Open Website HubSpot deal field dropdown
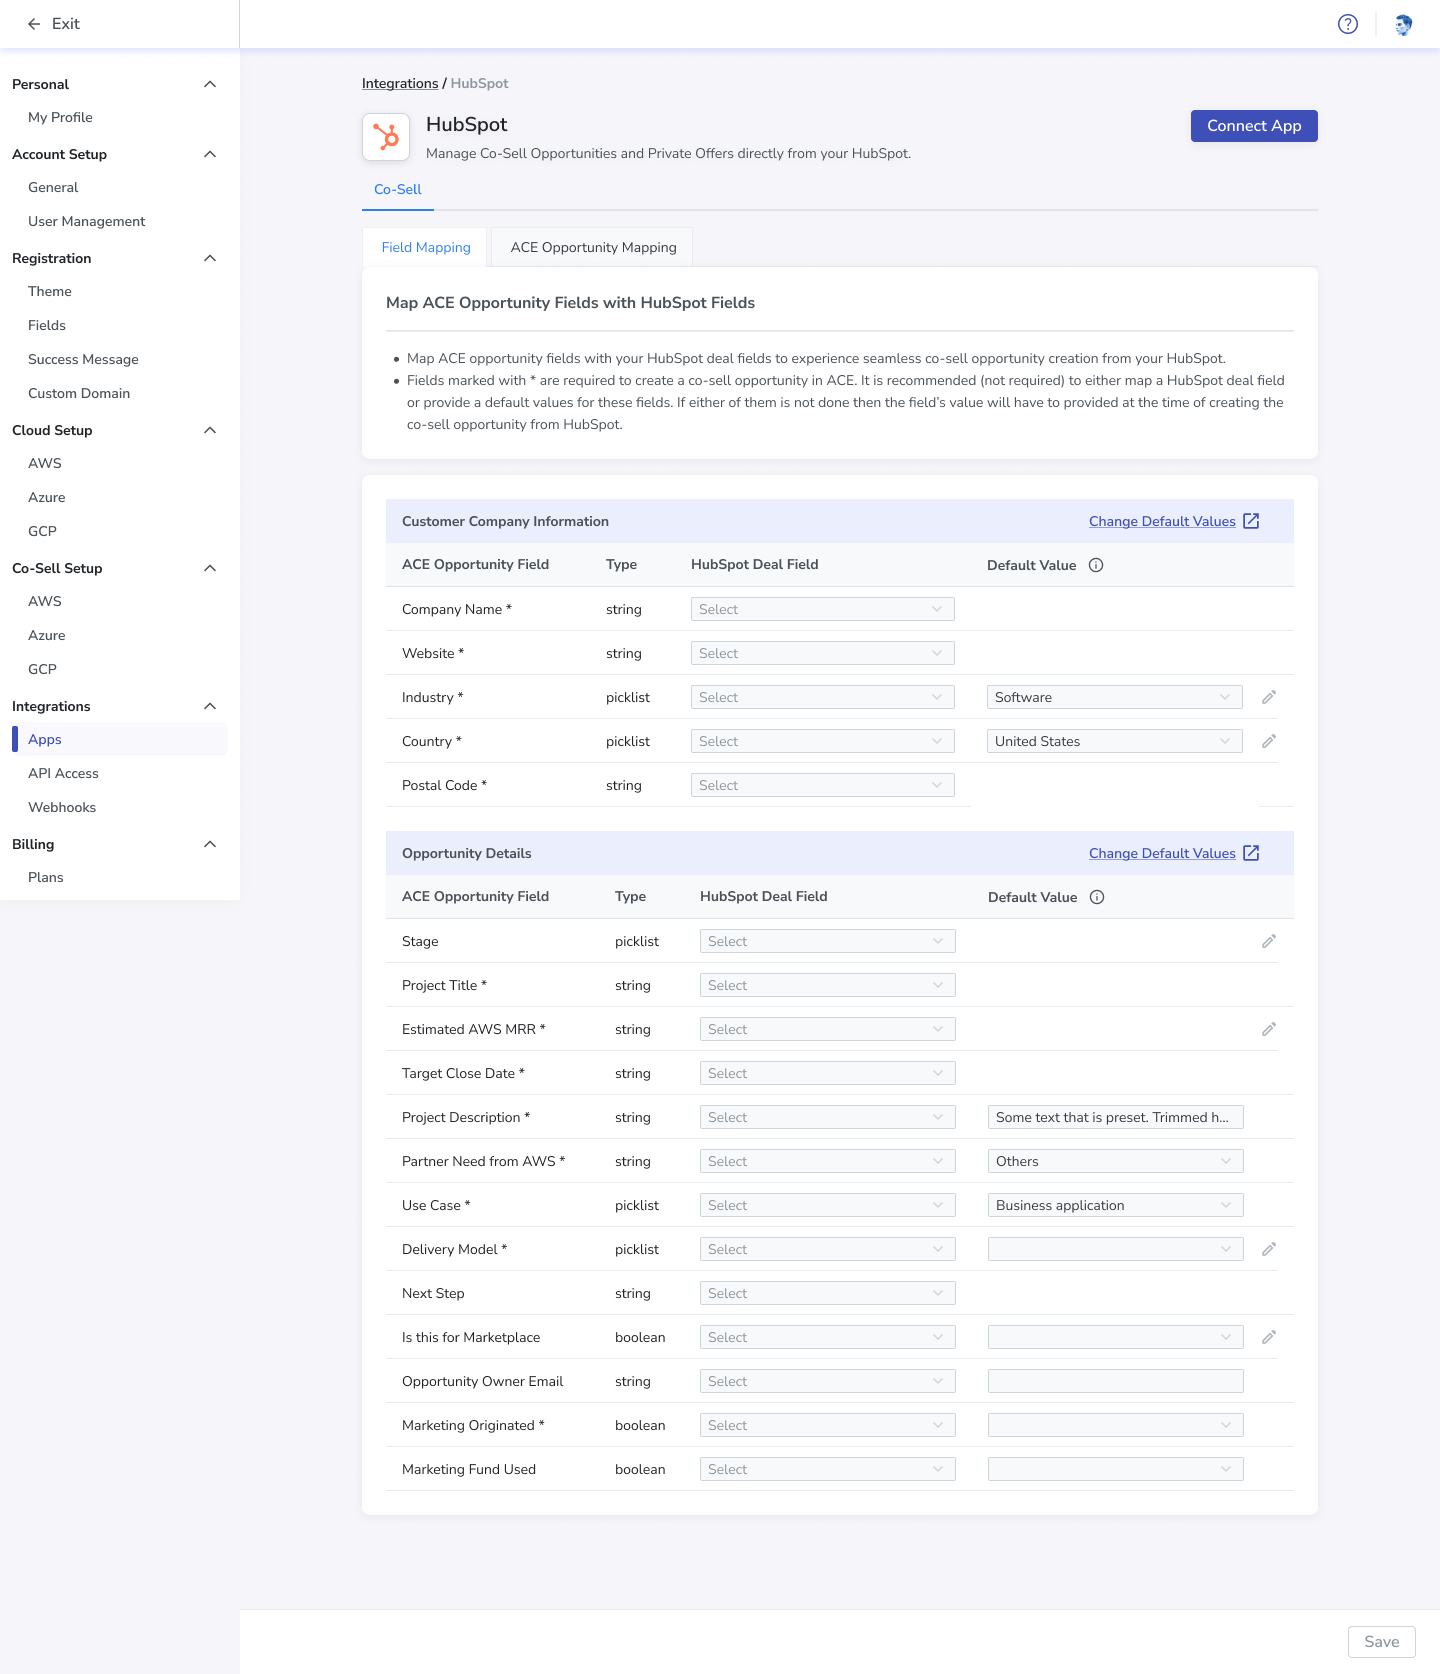 coord(822,653)
